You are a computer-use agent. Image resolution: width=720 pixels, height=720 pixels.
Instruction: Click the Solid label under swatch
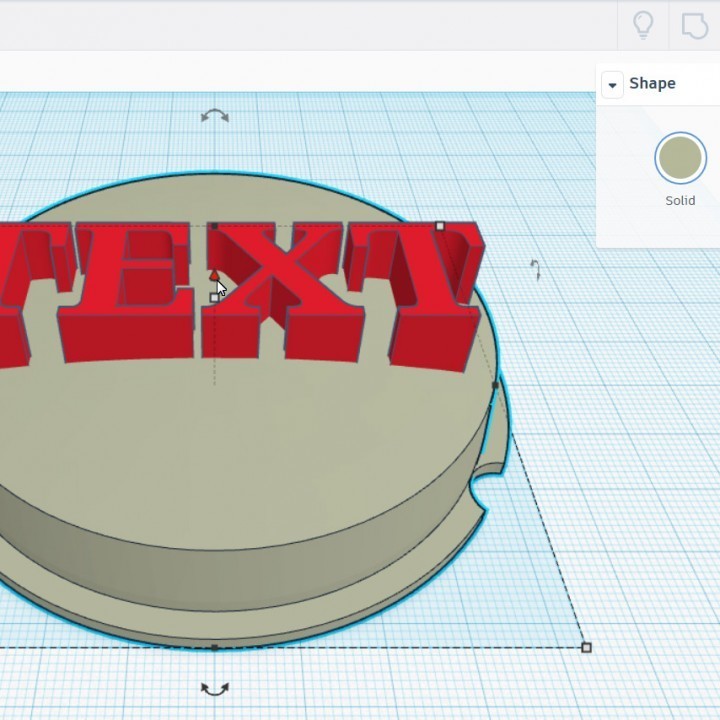[x=680, y=201]
